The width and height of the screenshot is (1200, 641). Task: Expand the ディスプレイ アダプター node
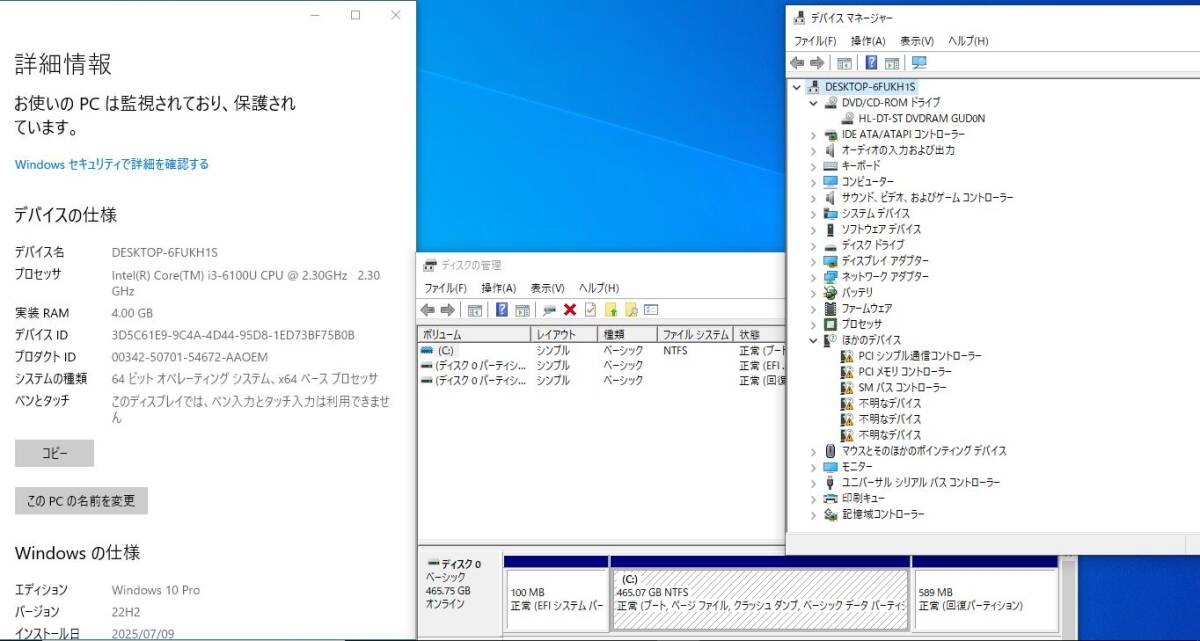(x=813, y=261)
